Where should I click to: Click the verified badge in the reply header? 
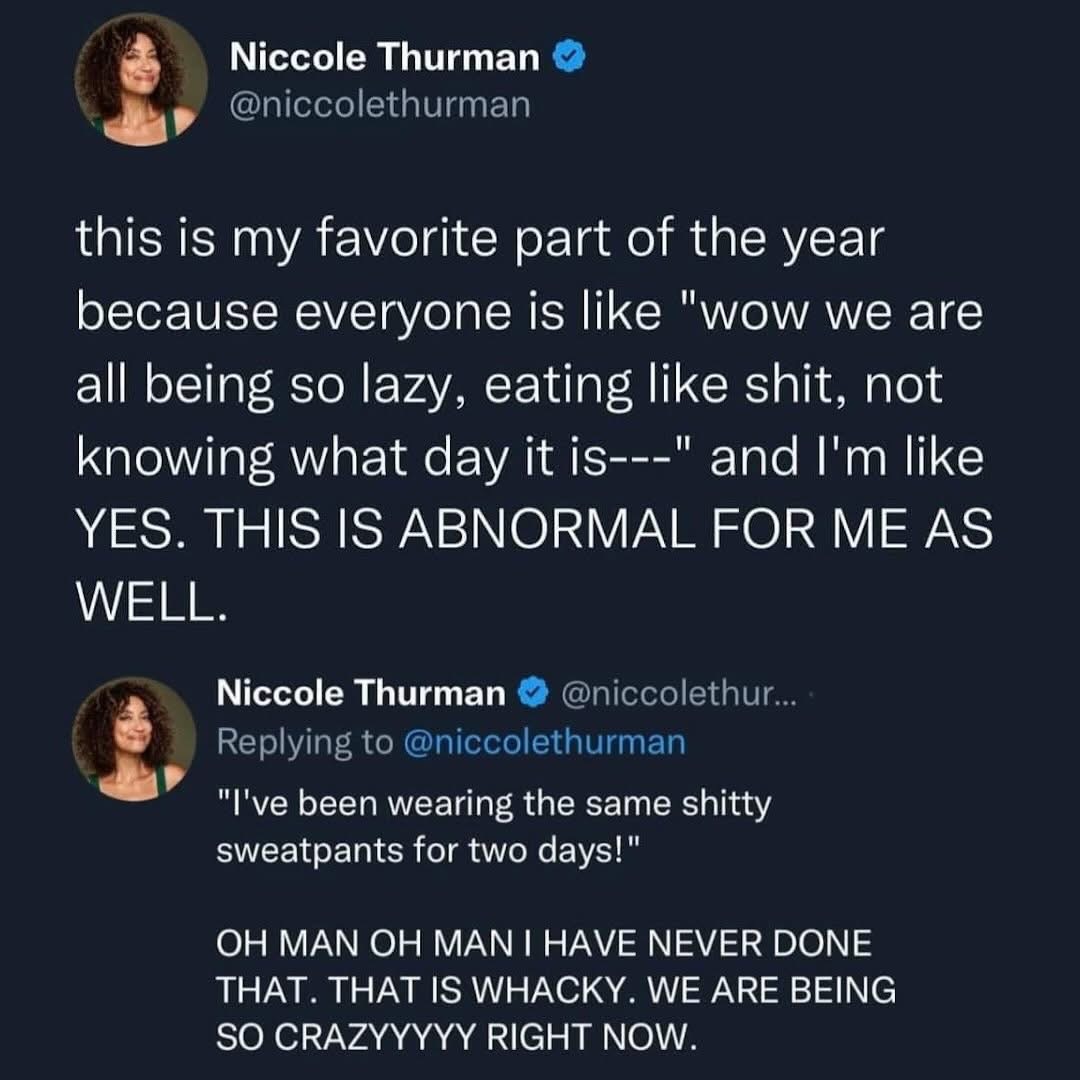[533, 692]
